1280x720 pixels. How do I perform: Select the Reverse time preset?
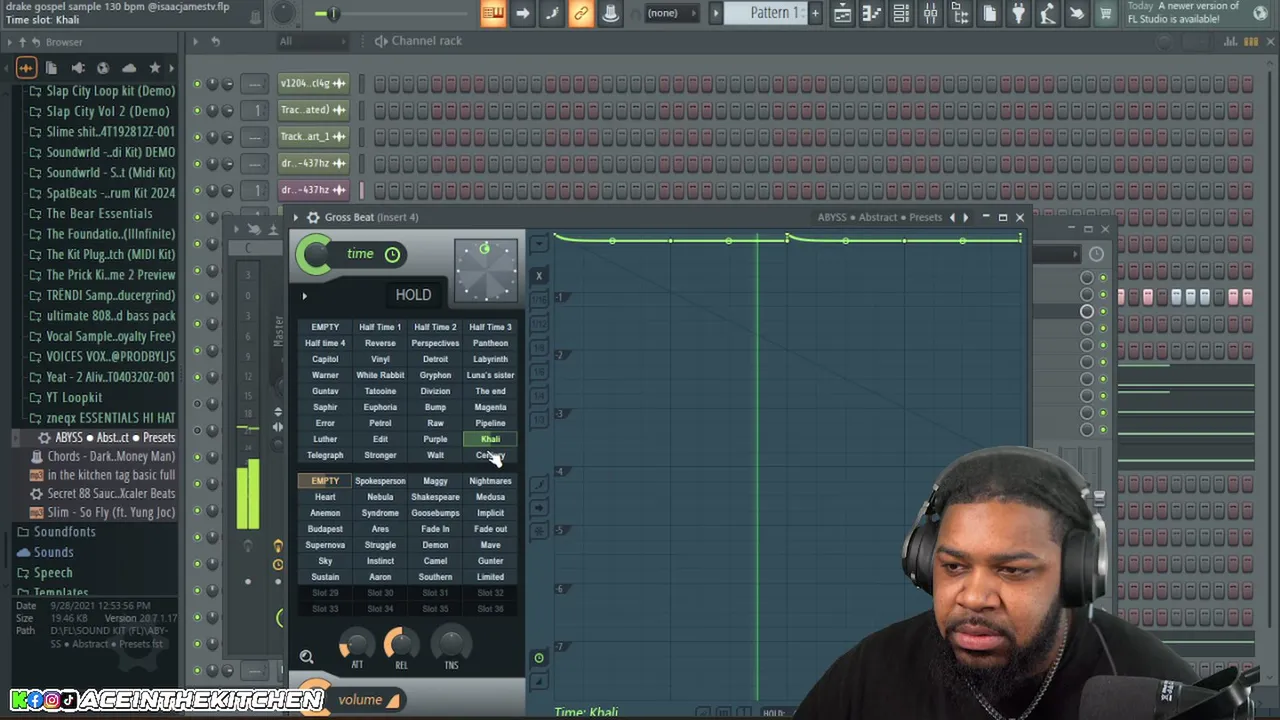tap(380, 343)
